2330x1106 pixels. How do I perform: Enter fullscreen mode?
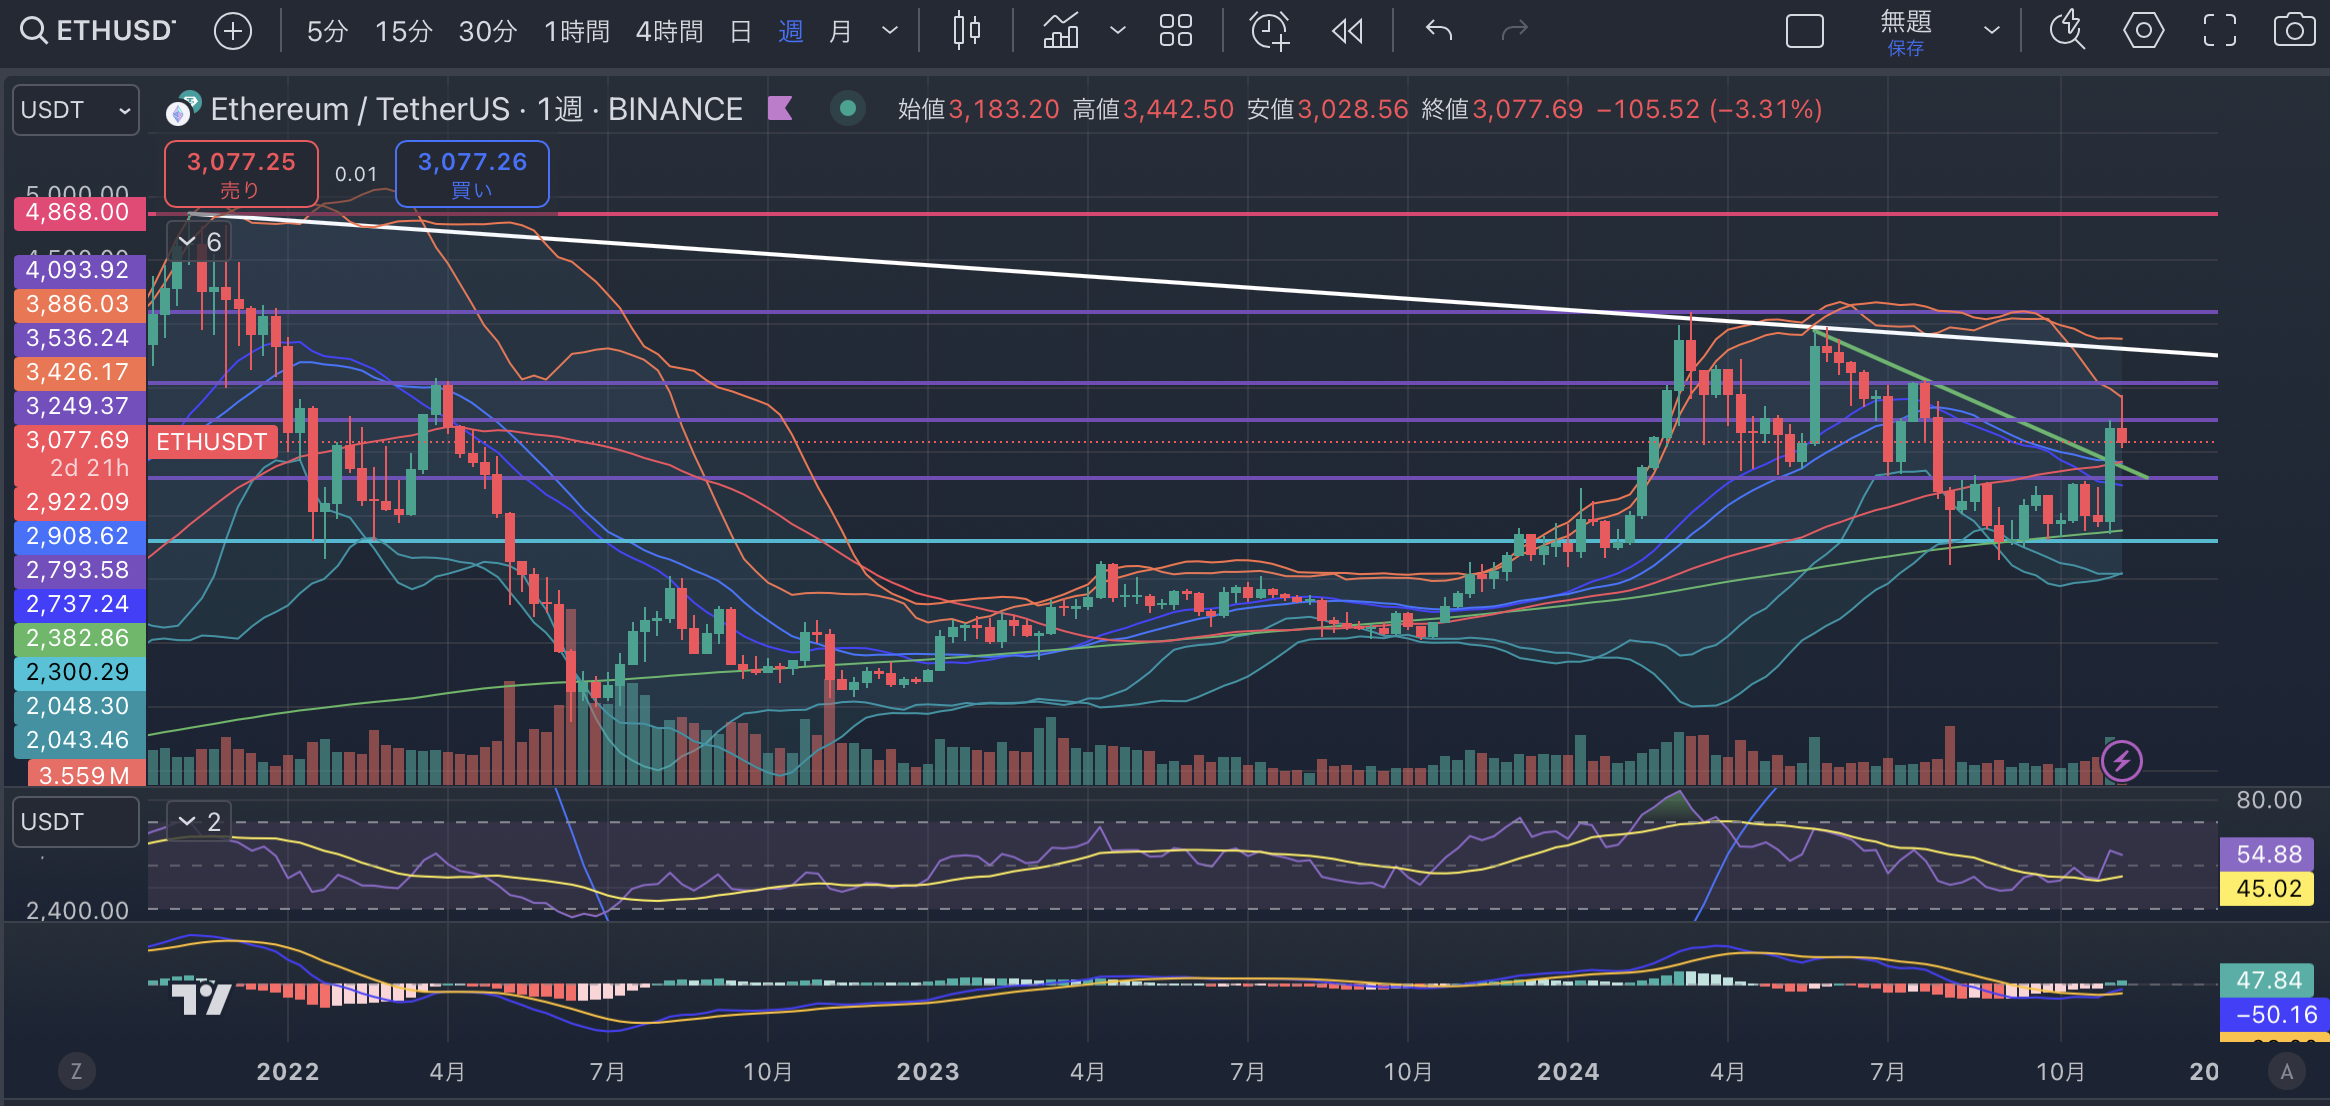(2219, 31)
